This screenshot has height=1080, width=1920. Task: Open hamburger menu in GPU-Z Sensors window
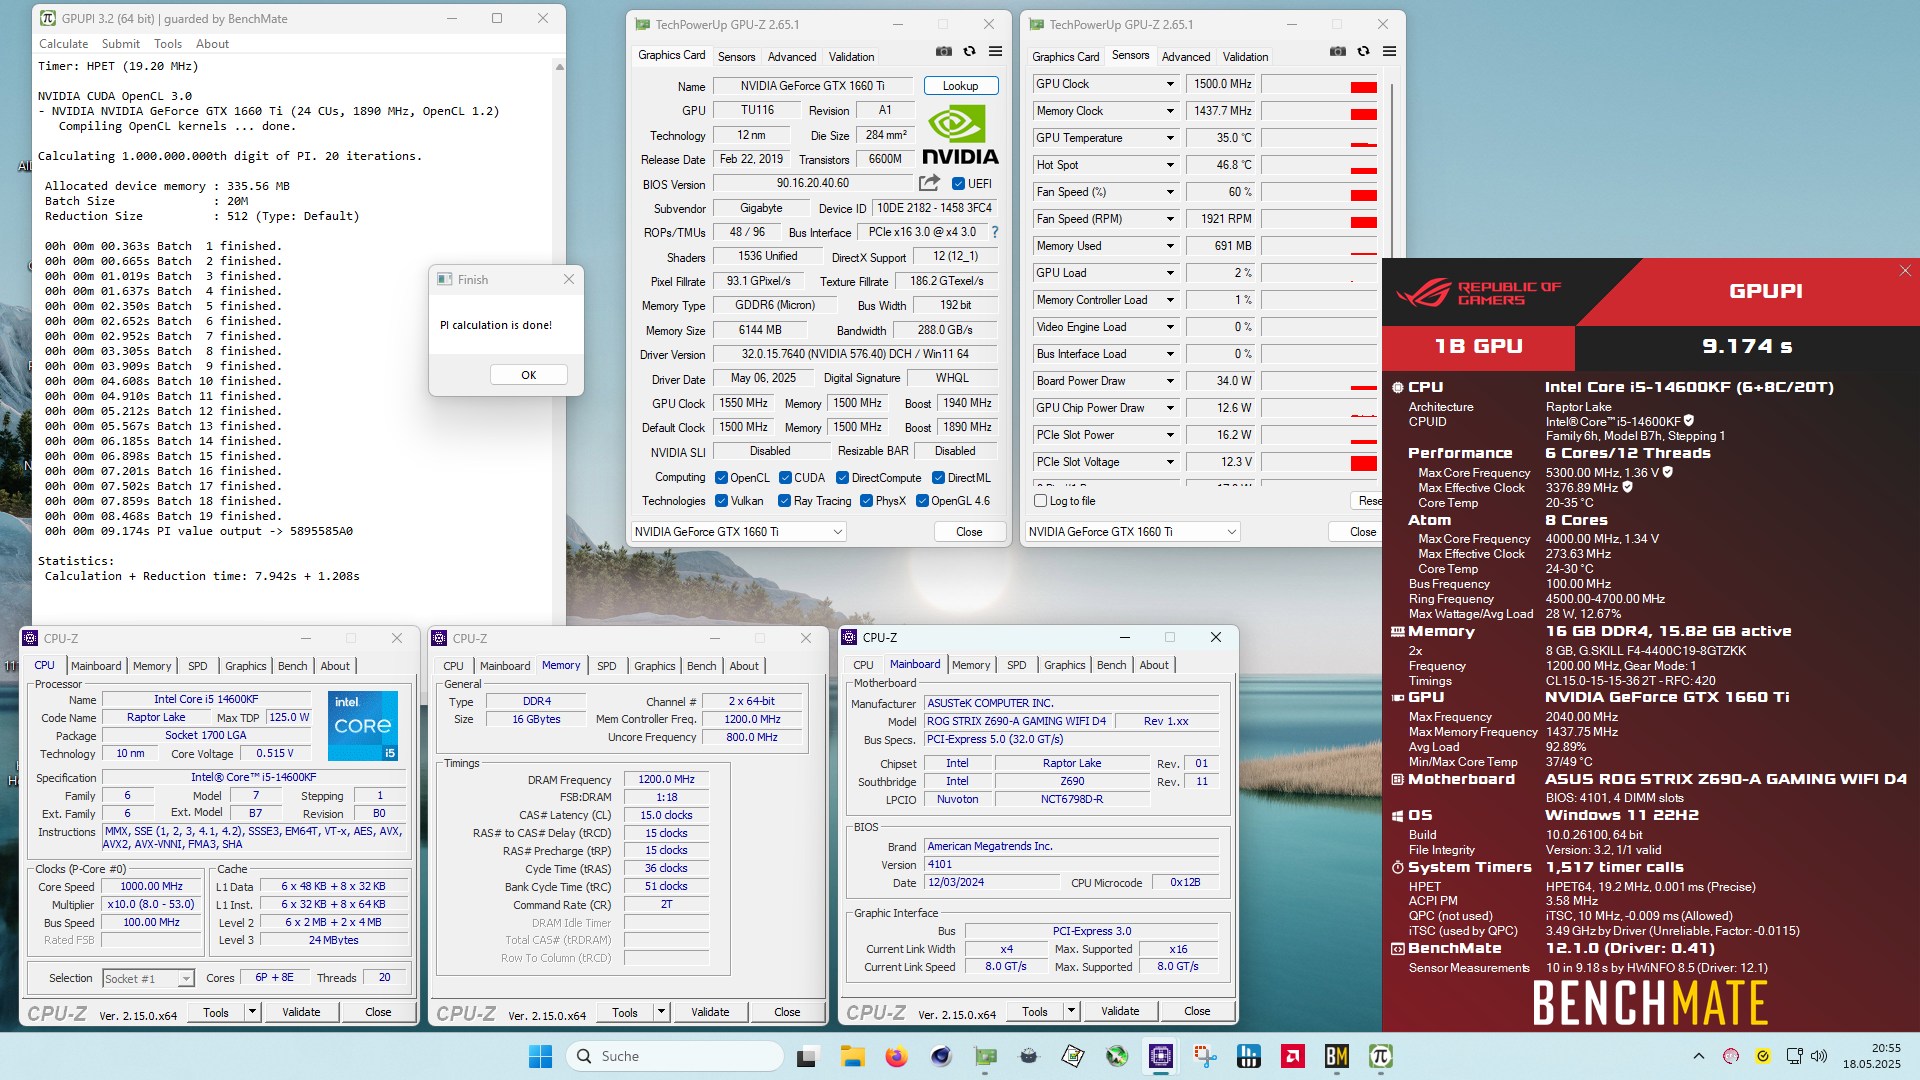tap(1389, 52)
